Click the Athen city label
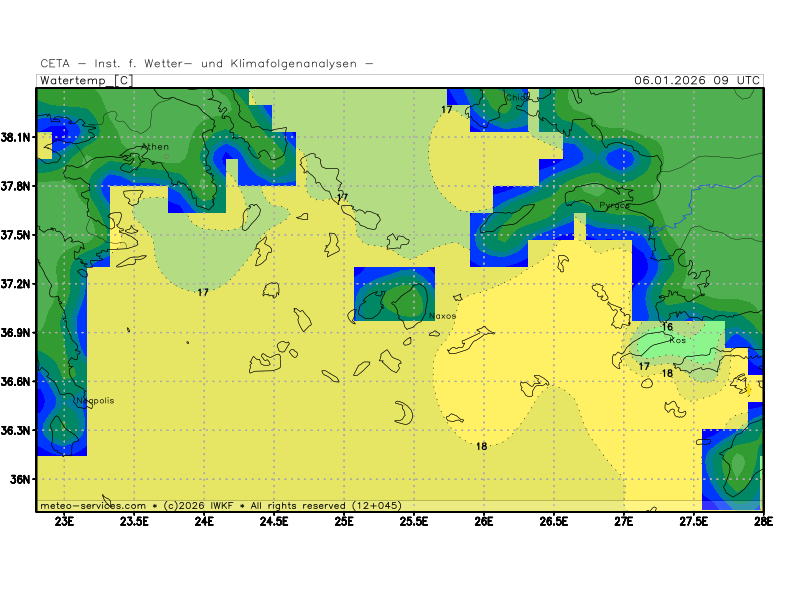Viewport: 800px width, 600px height. [x=156, y=147]
